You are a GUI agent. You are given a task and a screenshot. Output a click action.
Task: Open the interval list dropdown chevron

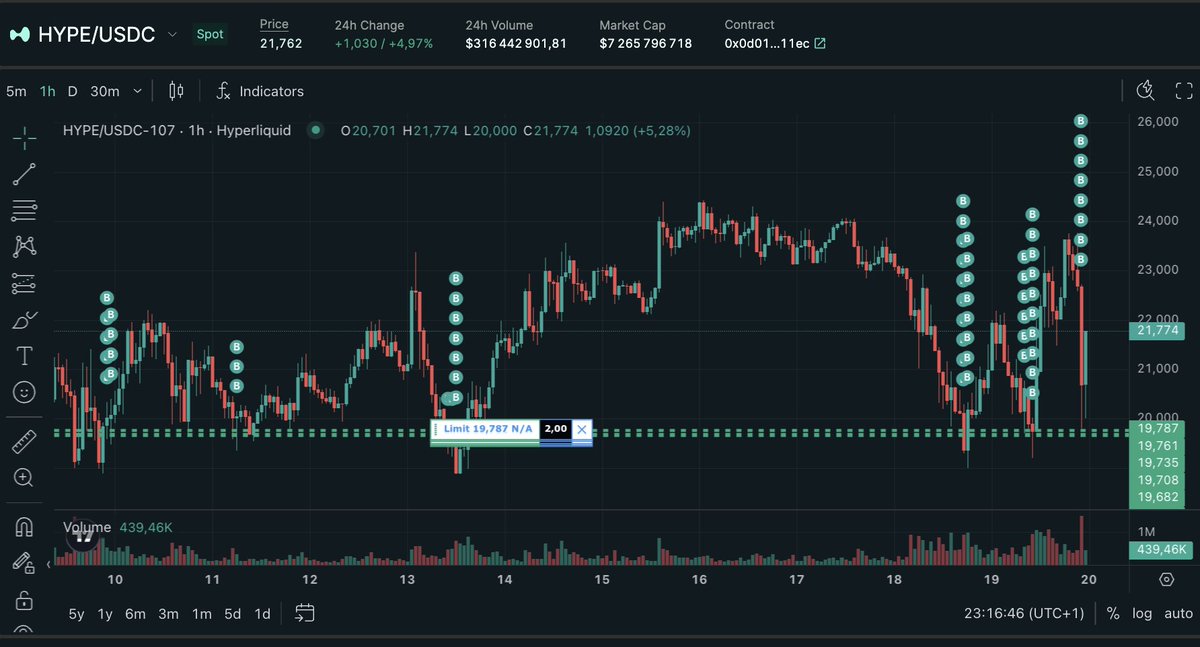(137, 91)
